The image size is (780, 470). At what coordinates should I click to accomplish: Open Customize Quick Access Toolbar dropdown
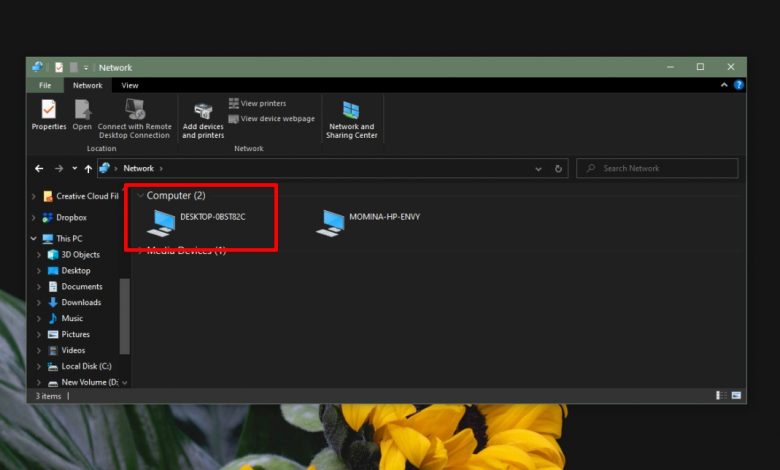pyautogui.click(x=86, y=68)
